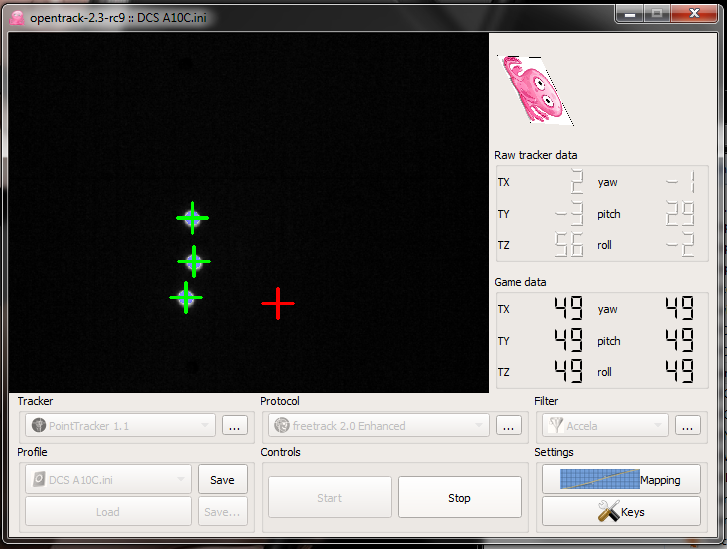Image resolution: width=727 pixels, height=549 pixels.
Task: Click the opentrack icon in the title bar
Action: [17, 17]
